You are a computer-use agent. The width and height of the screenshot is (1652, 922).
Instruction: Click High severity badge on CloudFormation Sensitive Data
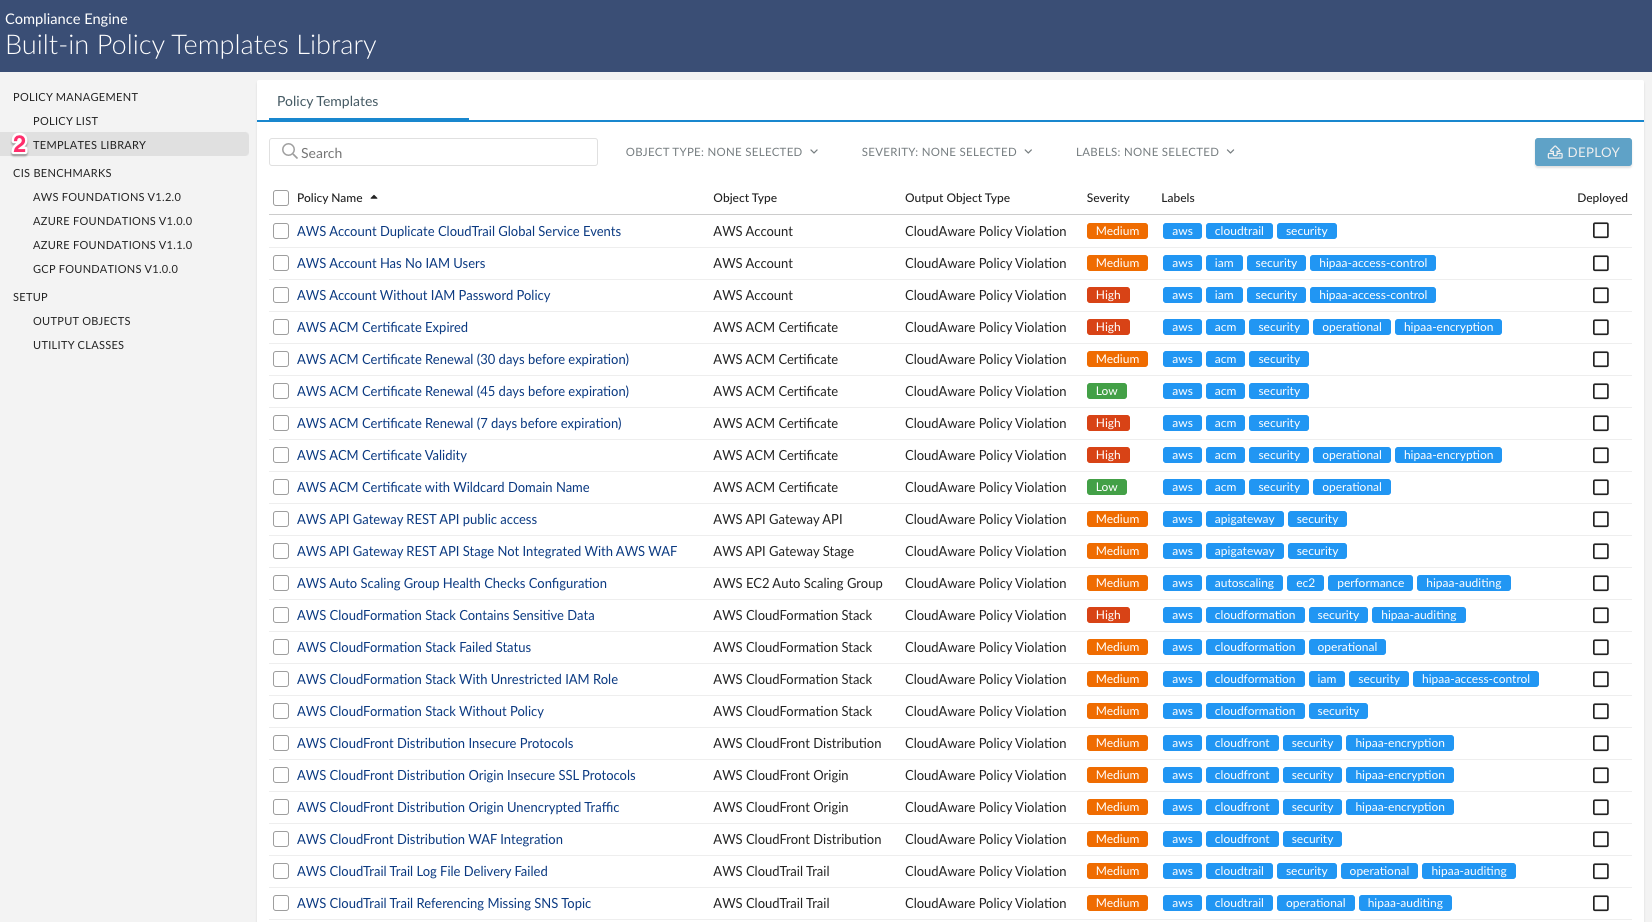point(1107,615)
